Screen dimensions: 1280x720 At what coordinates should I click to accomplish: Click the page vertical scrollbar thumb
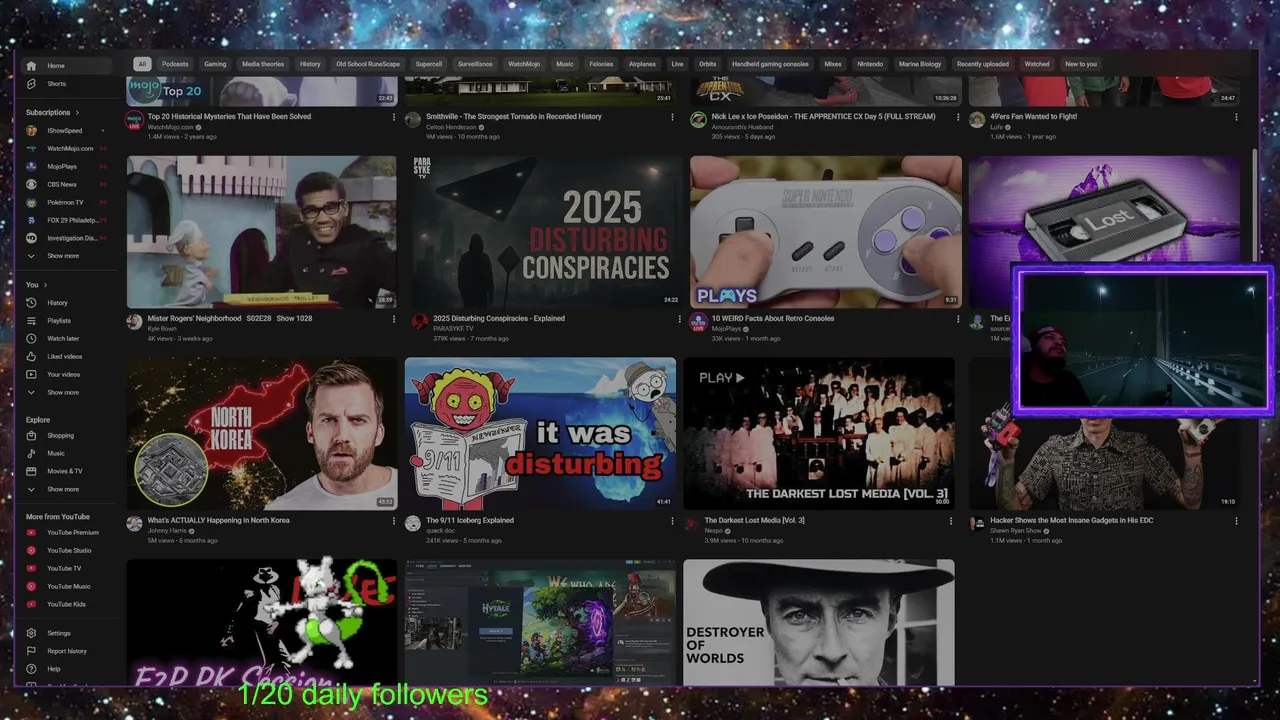1255,205
